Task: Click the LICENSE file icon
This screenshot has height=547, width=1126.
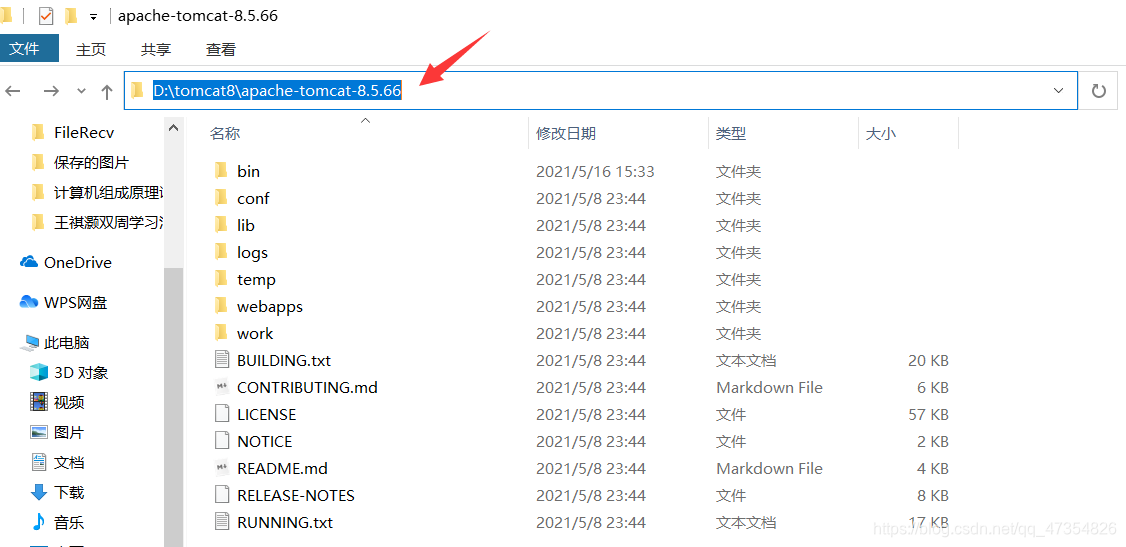Action: pyautogui.click(x=222, y=414)
